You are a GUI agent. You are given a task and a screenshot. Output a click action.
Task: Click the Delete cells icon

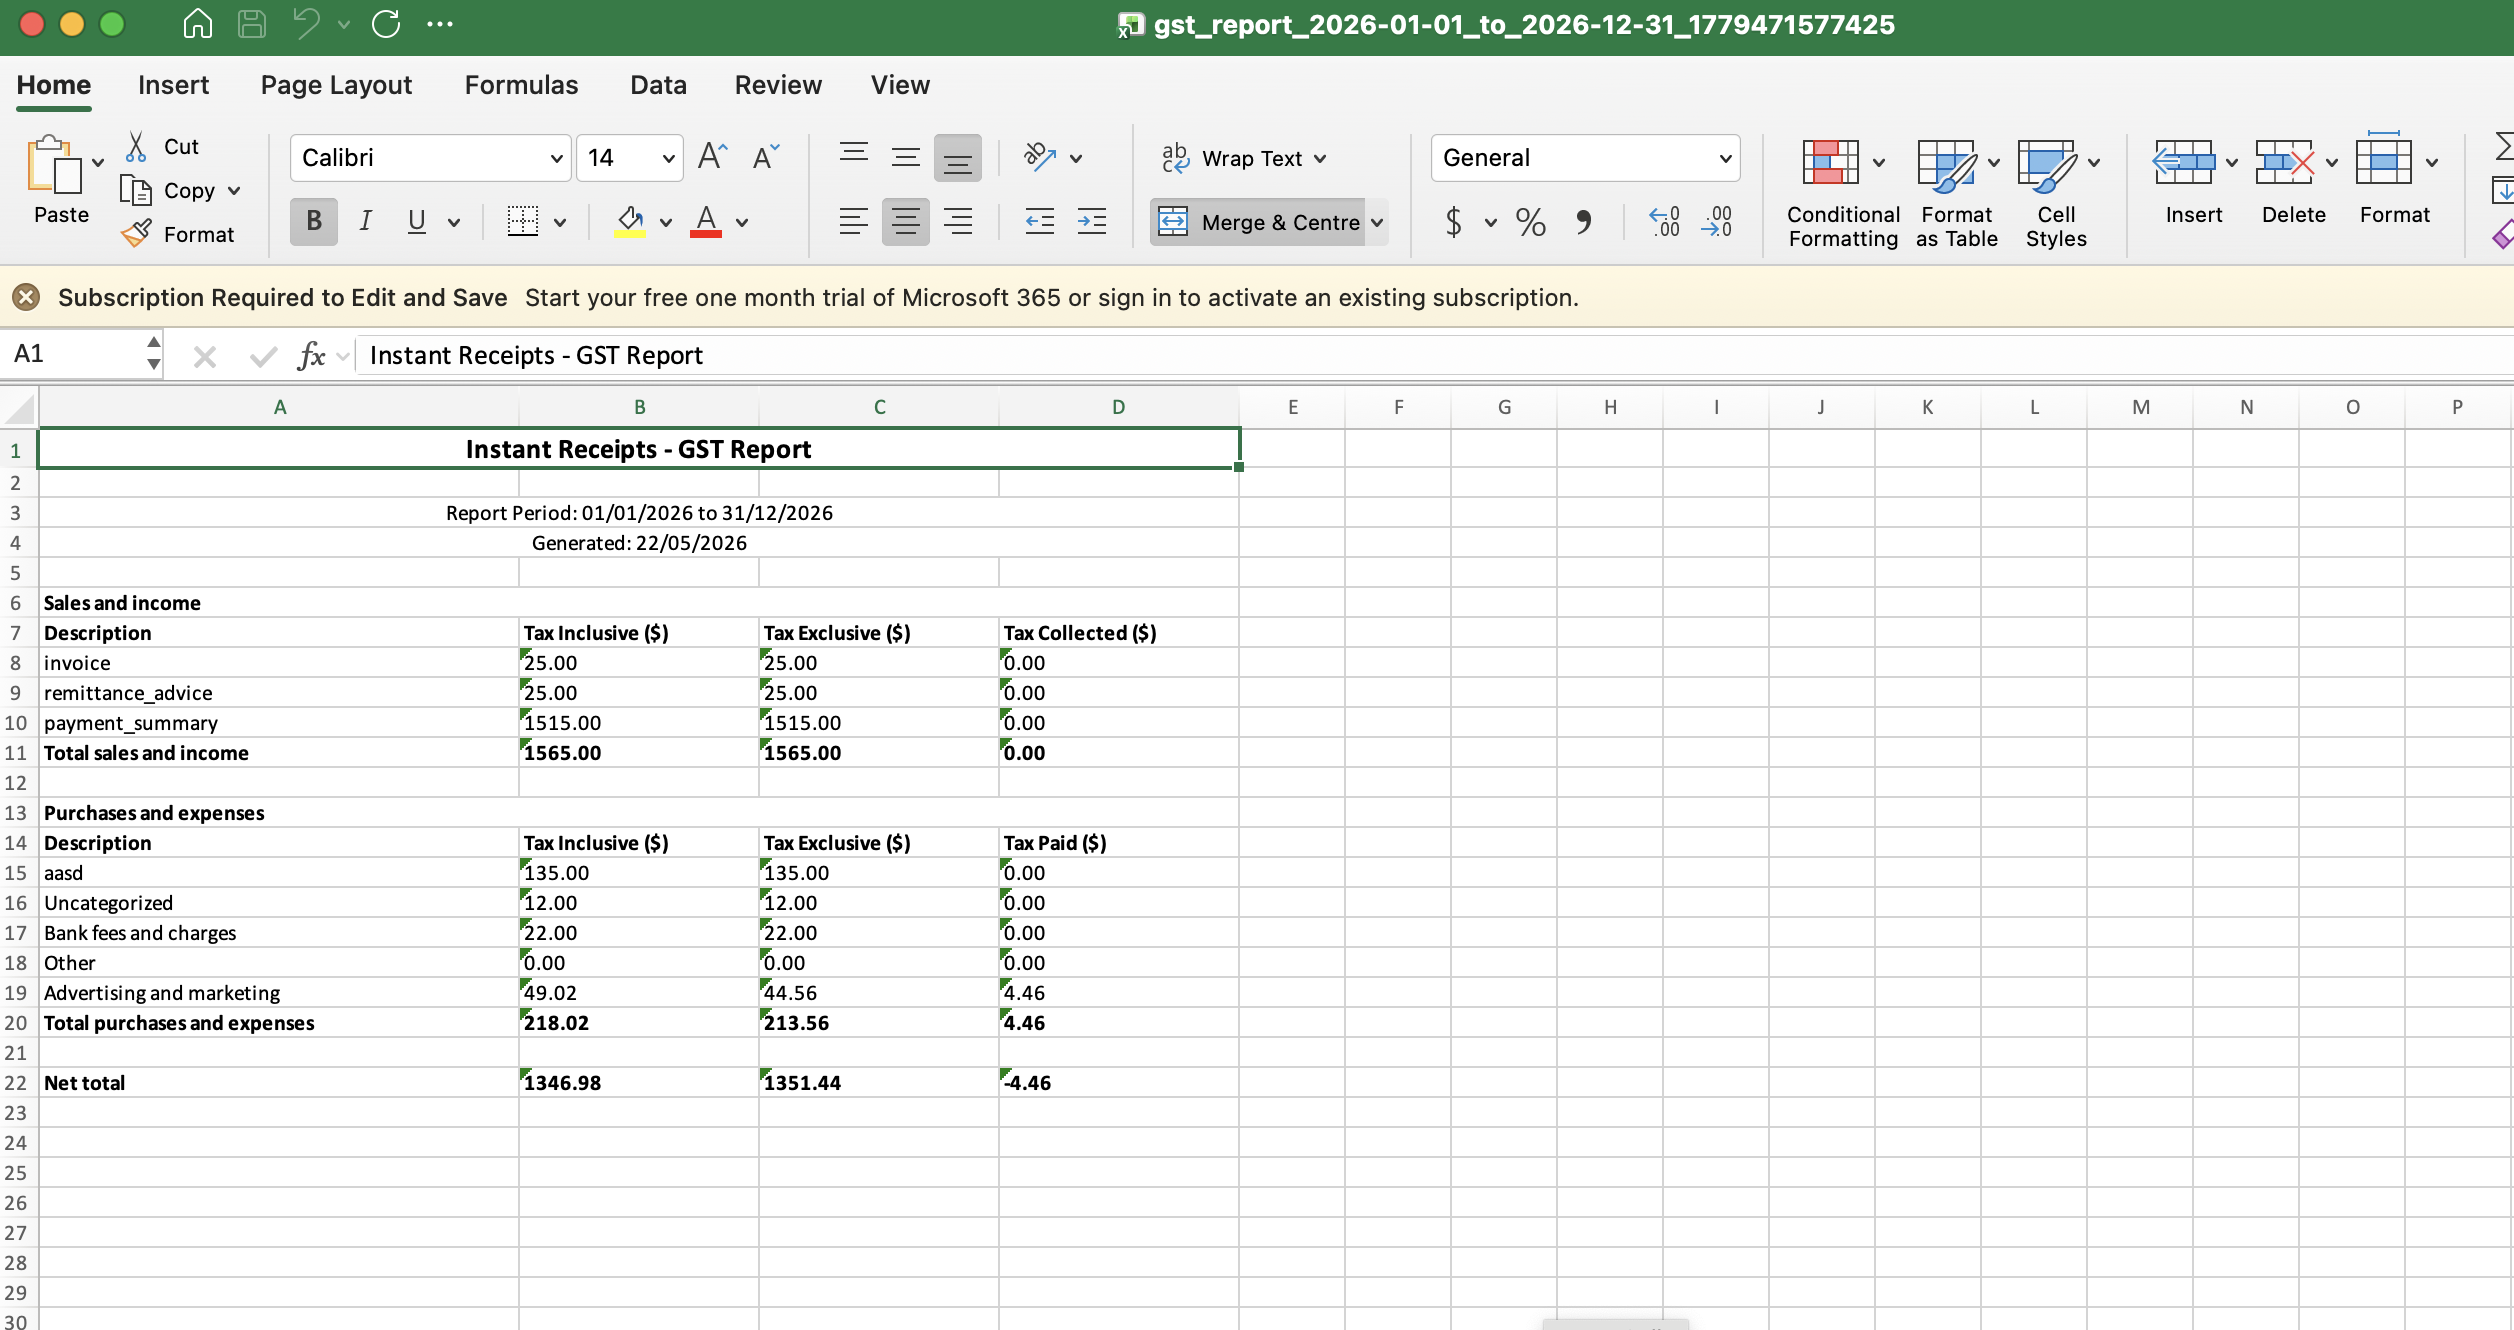[2284, 162]
